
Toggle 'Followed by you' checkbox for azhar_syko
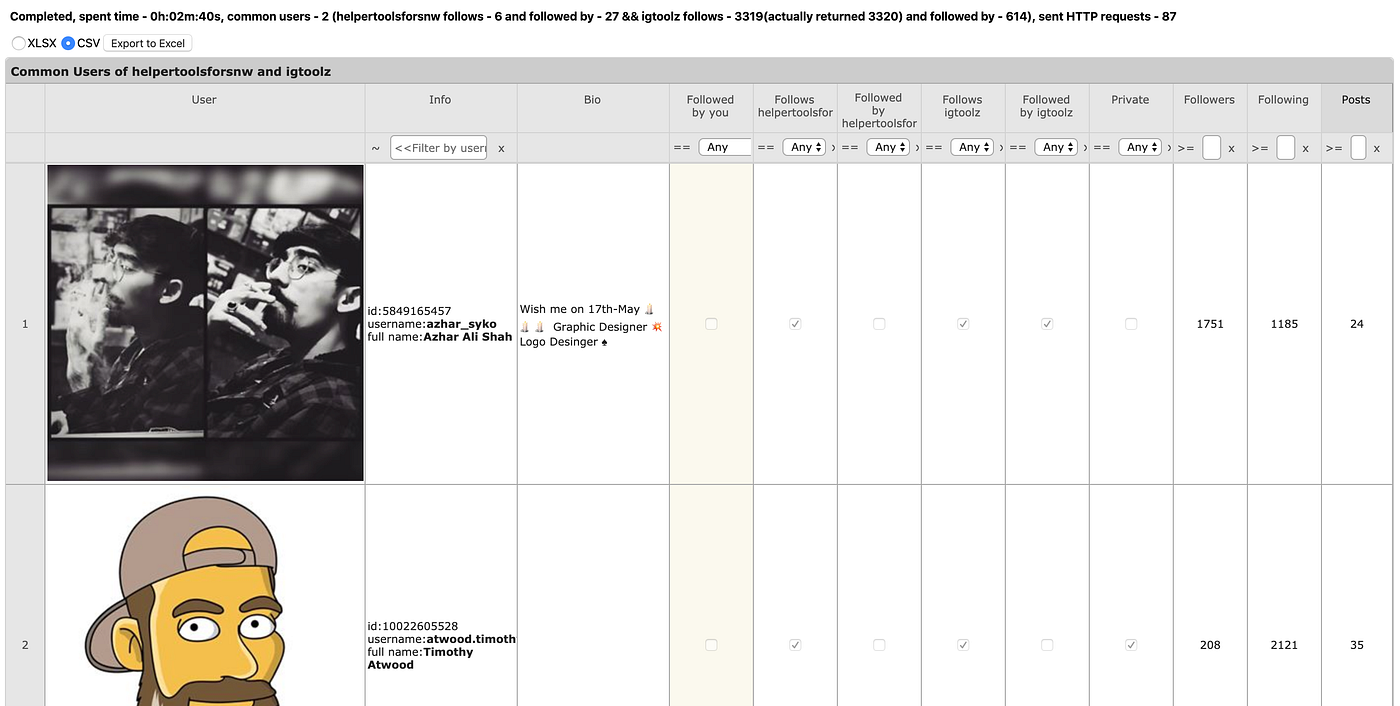pos(711,324)
